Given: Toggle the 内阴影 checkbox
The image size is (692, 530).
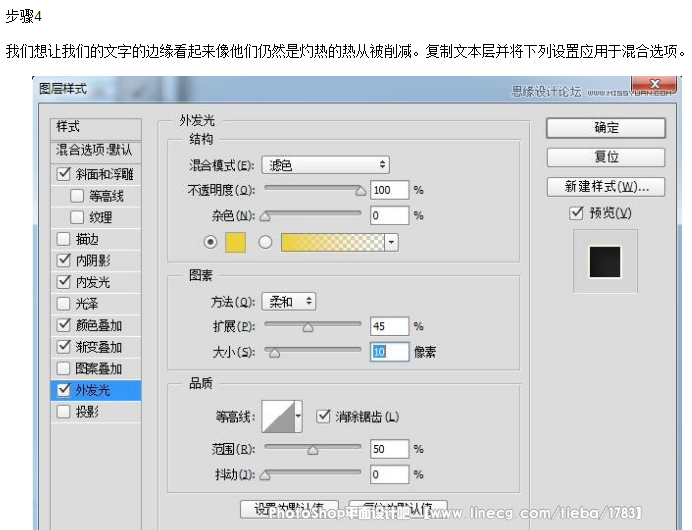Looking at the screenshot, I should 64,260.
